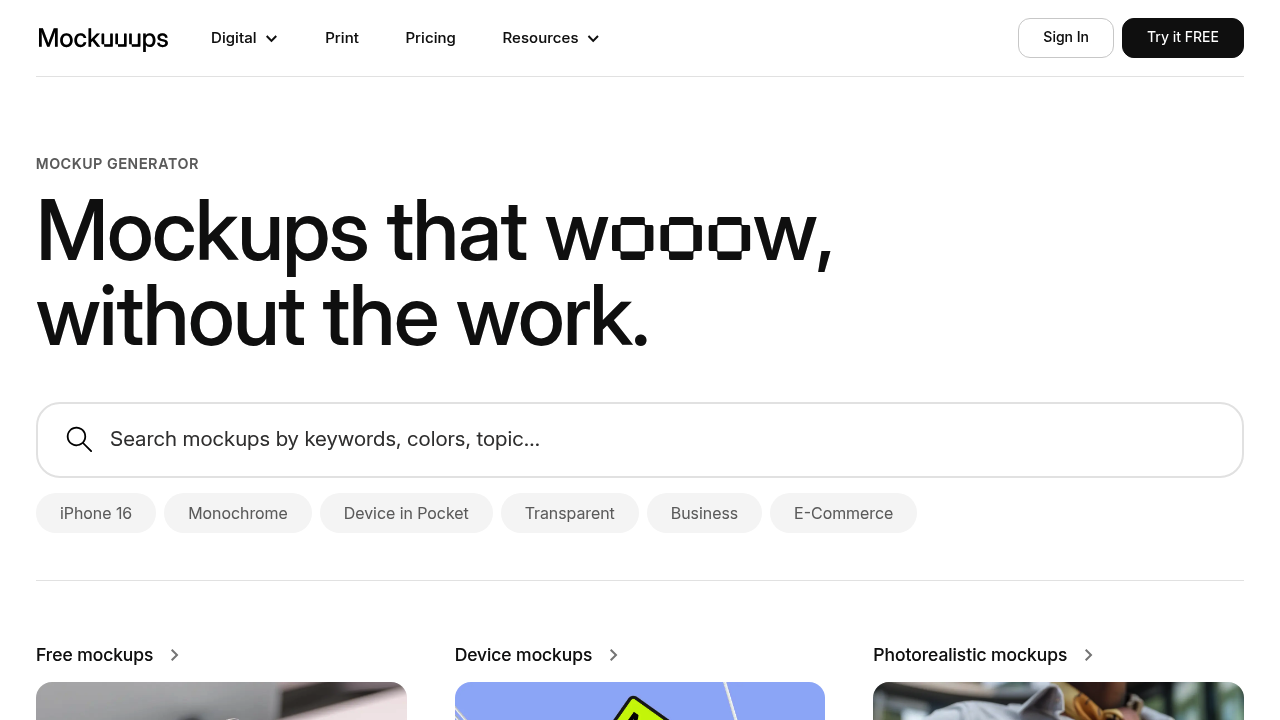This screenshot has height=720, width=1280.
Task: Click the Mockuuups logo
Action: 103,38
